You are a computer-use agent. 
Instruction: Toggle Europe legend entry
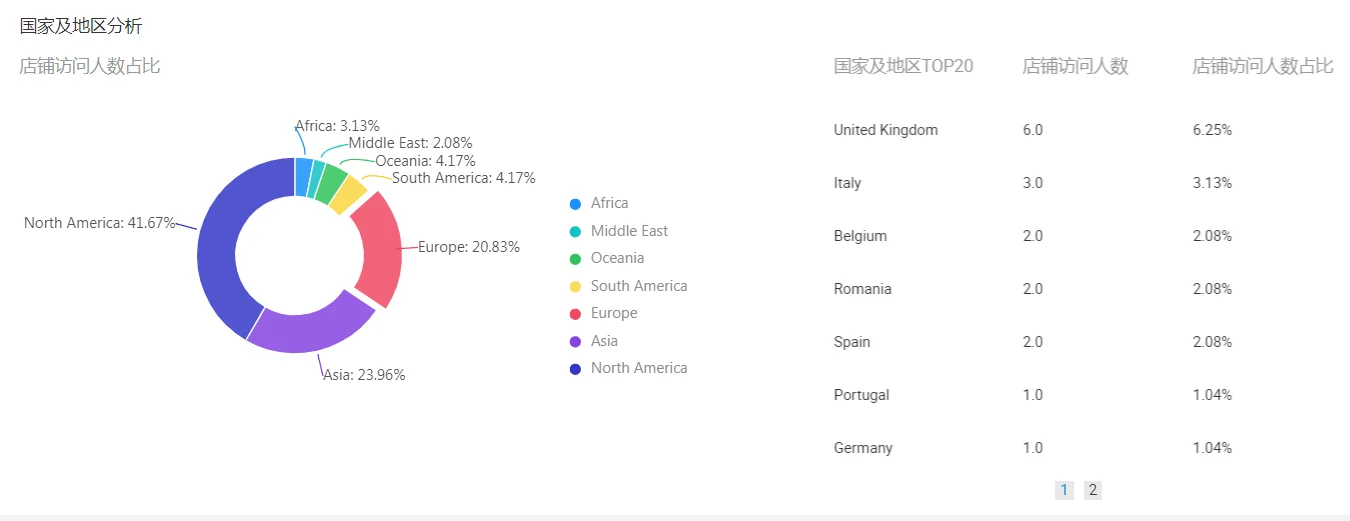(613, 313)
